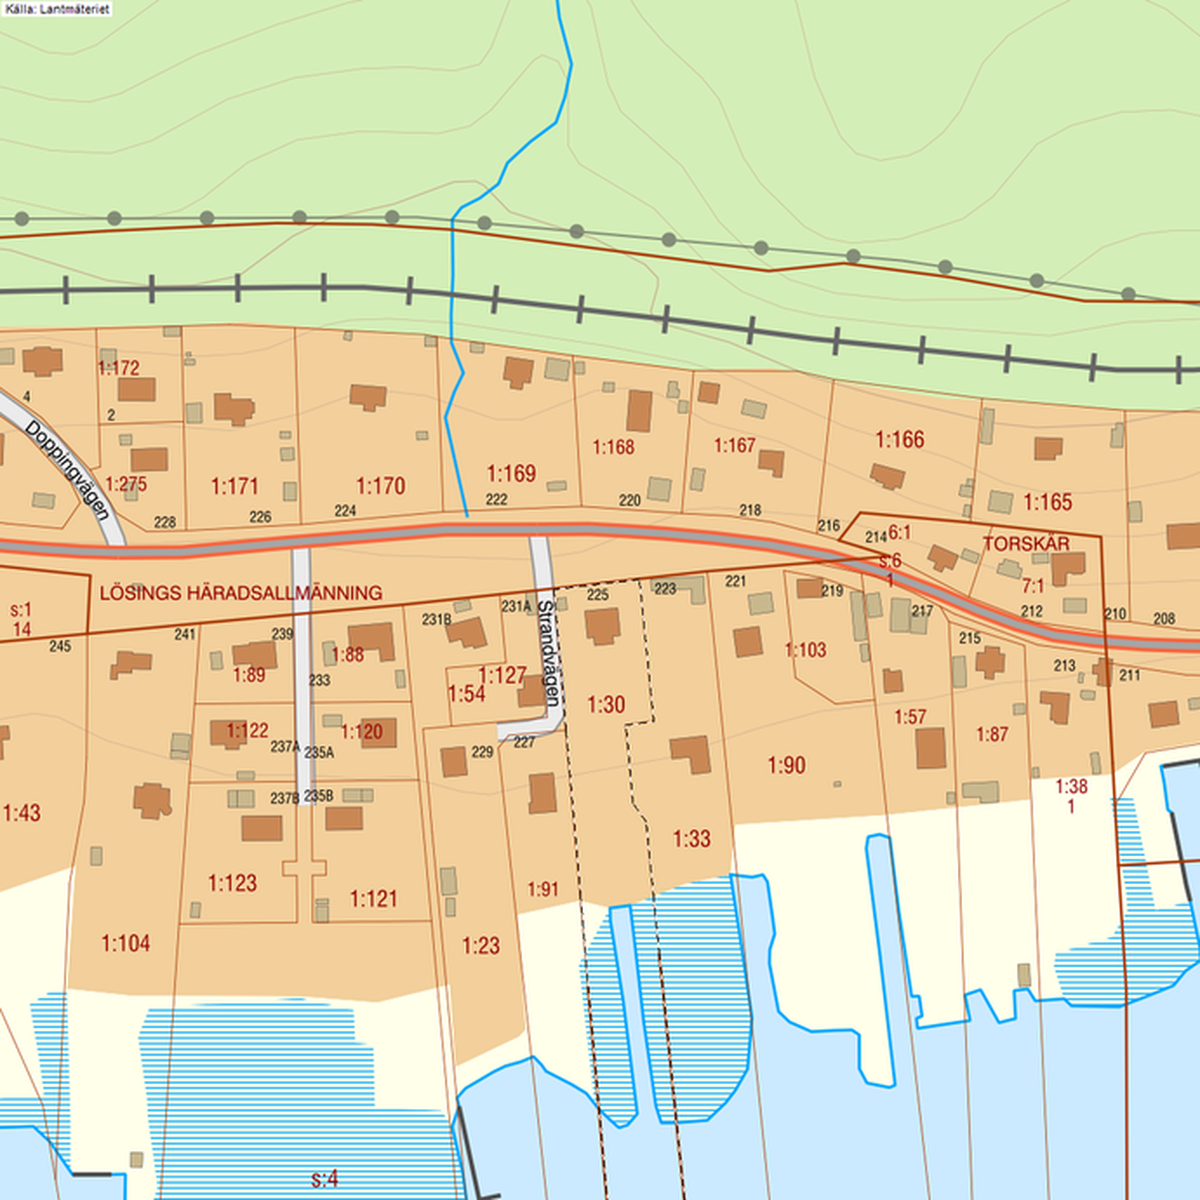This screenshot has height=1200, width=1200.
Task: Click house number '228'
Action: 165,522
